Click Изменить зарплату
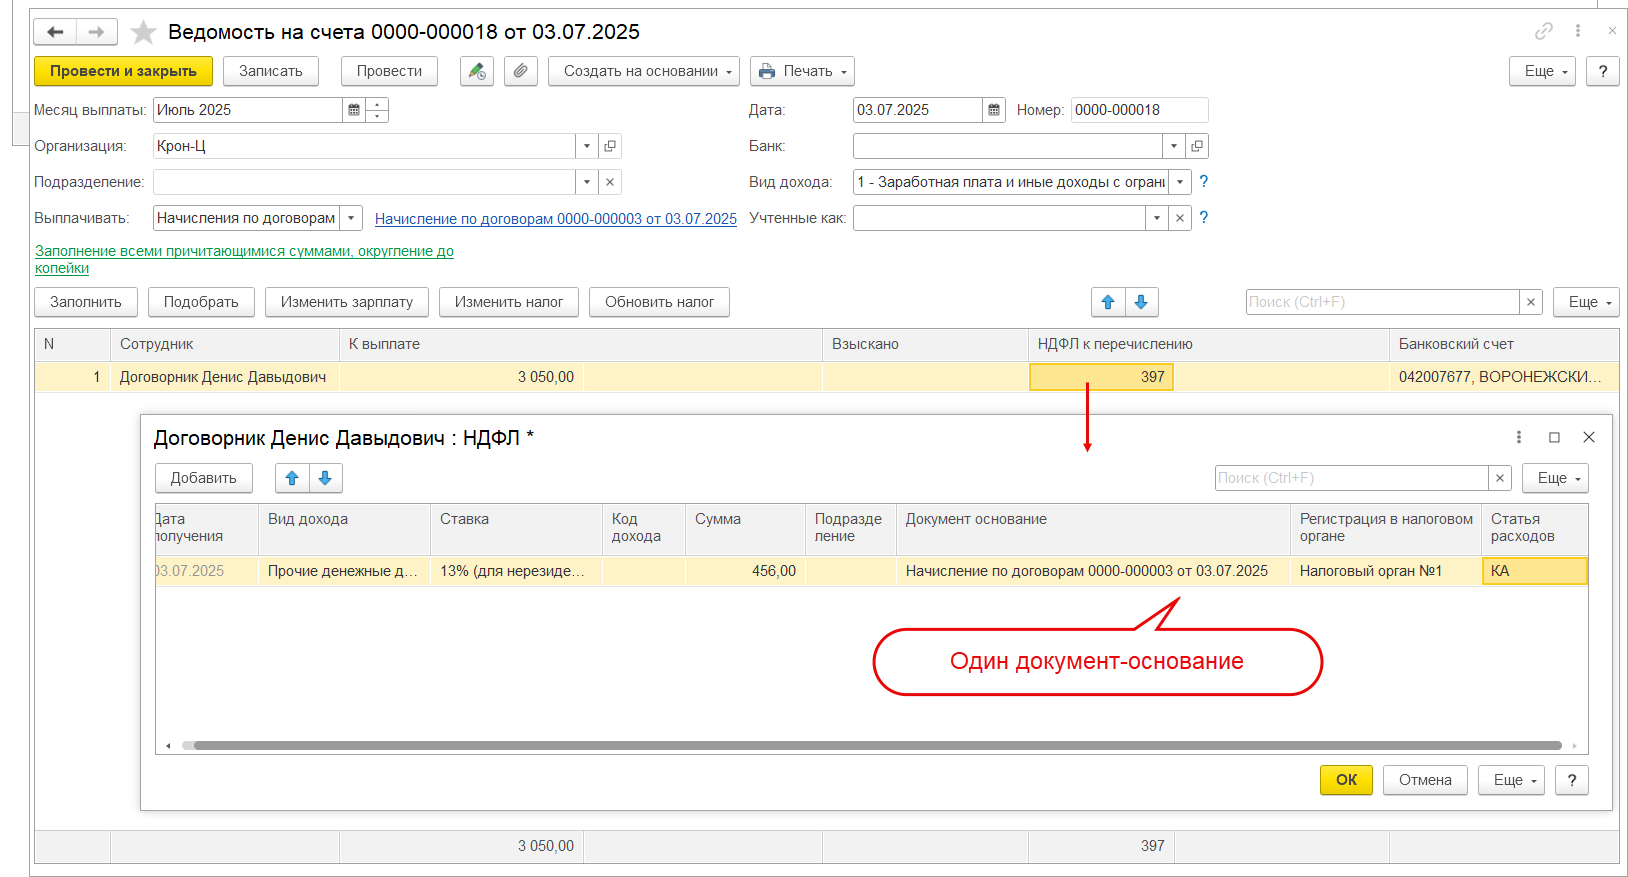The height and width of the screenshot is (877, 1628). 347,302
